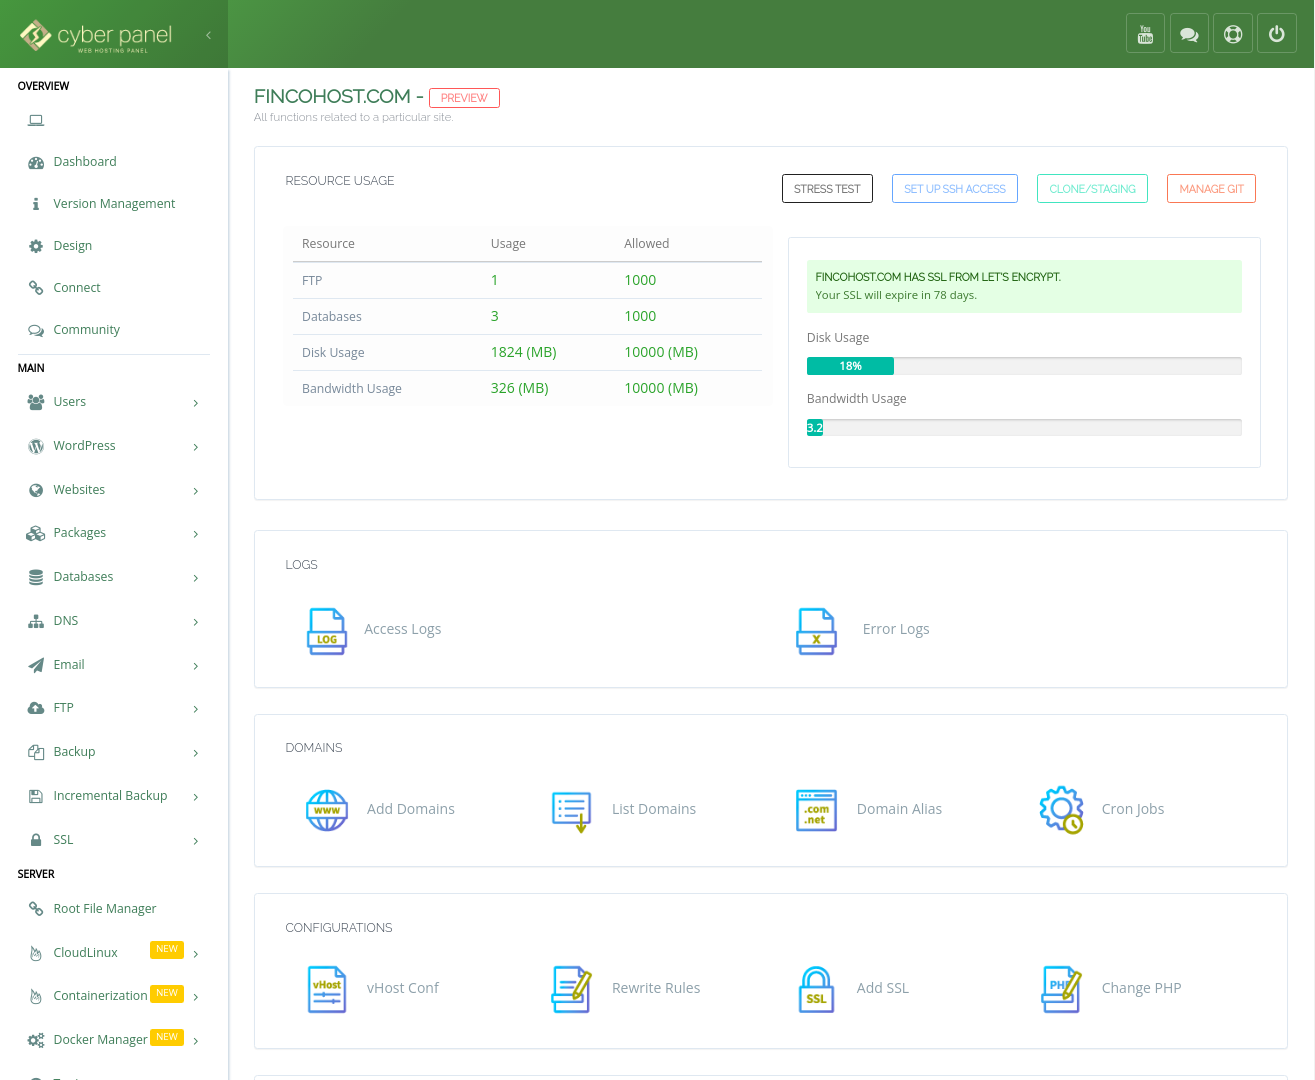
Task: Open the chat bubbles icon in header
Action: [x=1189, y=34]
